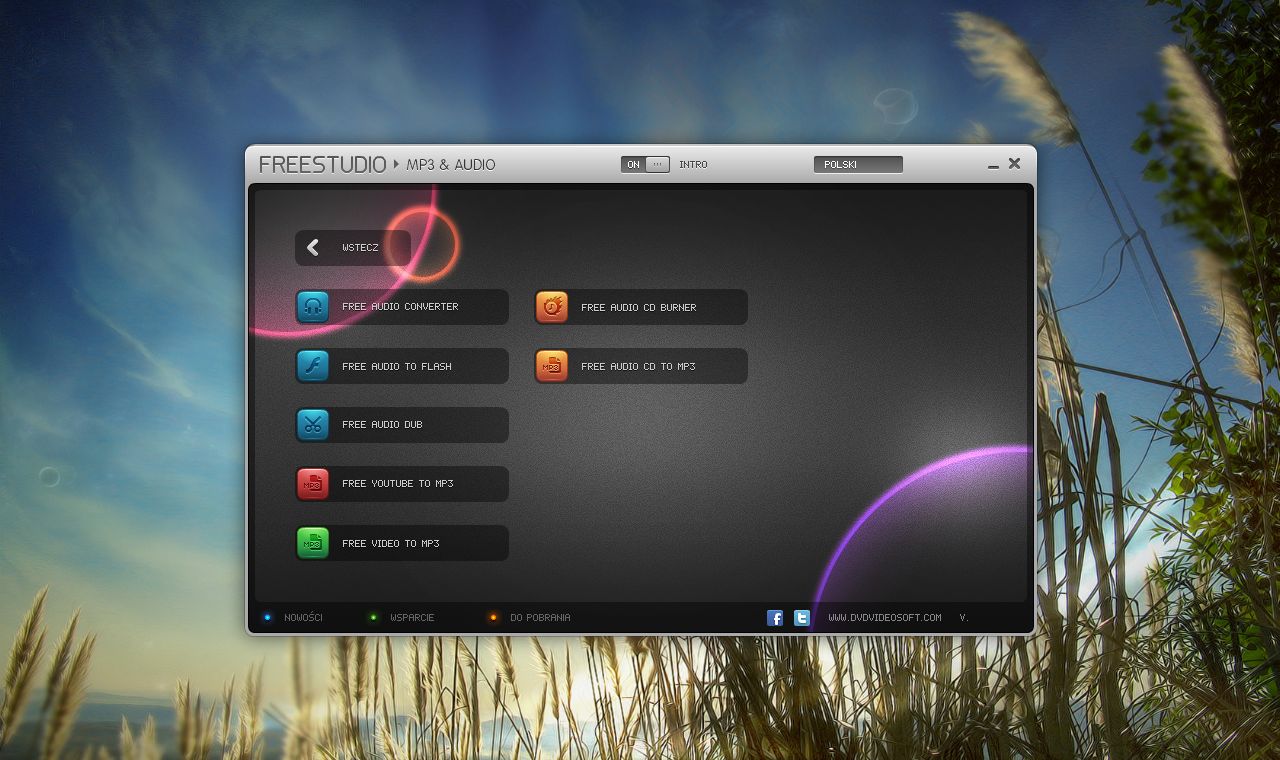This screenshot has width=1280, height=760.
Task: Launch Free Video to MP3 via its label
Action: 391,544
